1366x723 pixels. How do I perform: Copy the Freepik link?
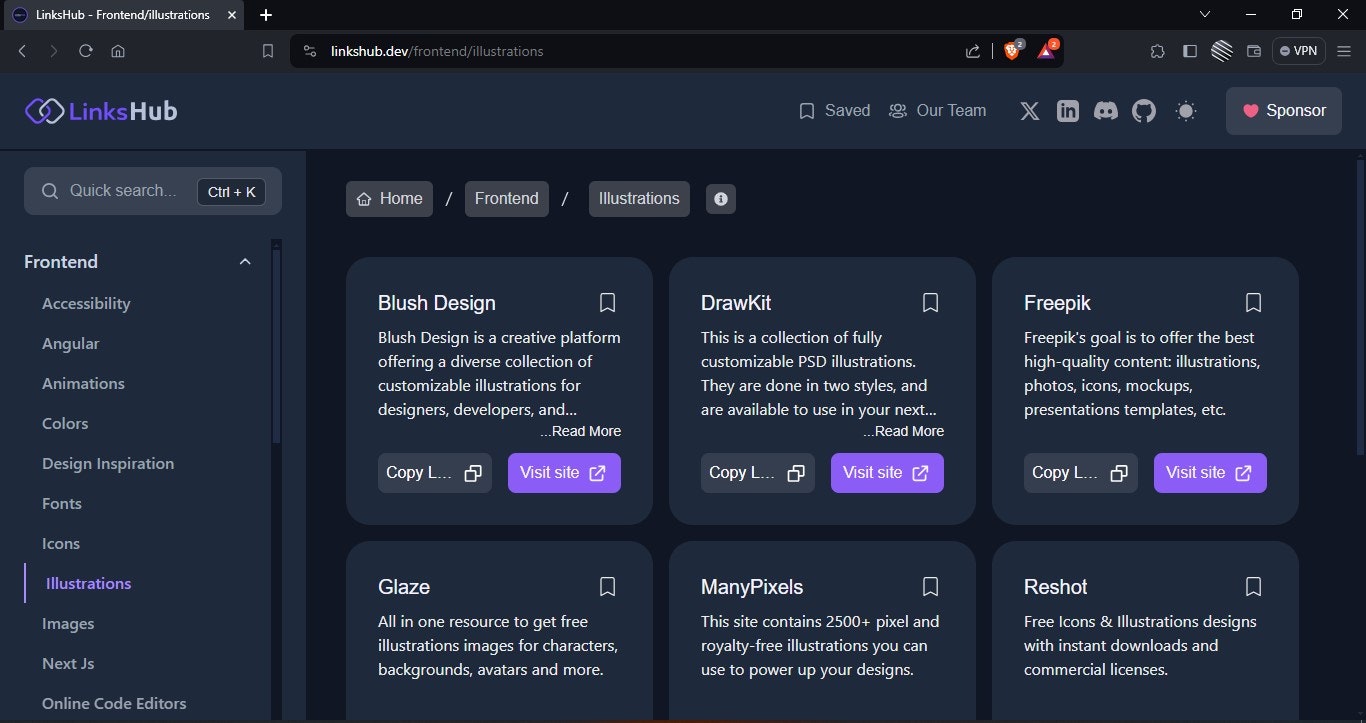[1081, 473]
